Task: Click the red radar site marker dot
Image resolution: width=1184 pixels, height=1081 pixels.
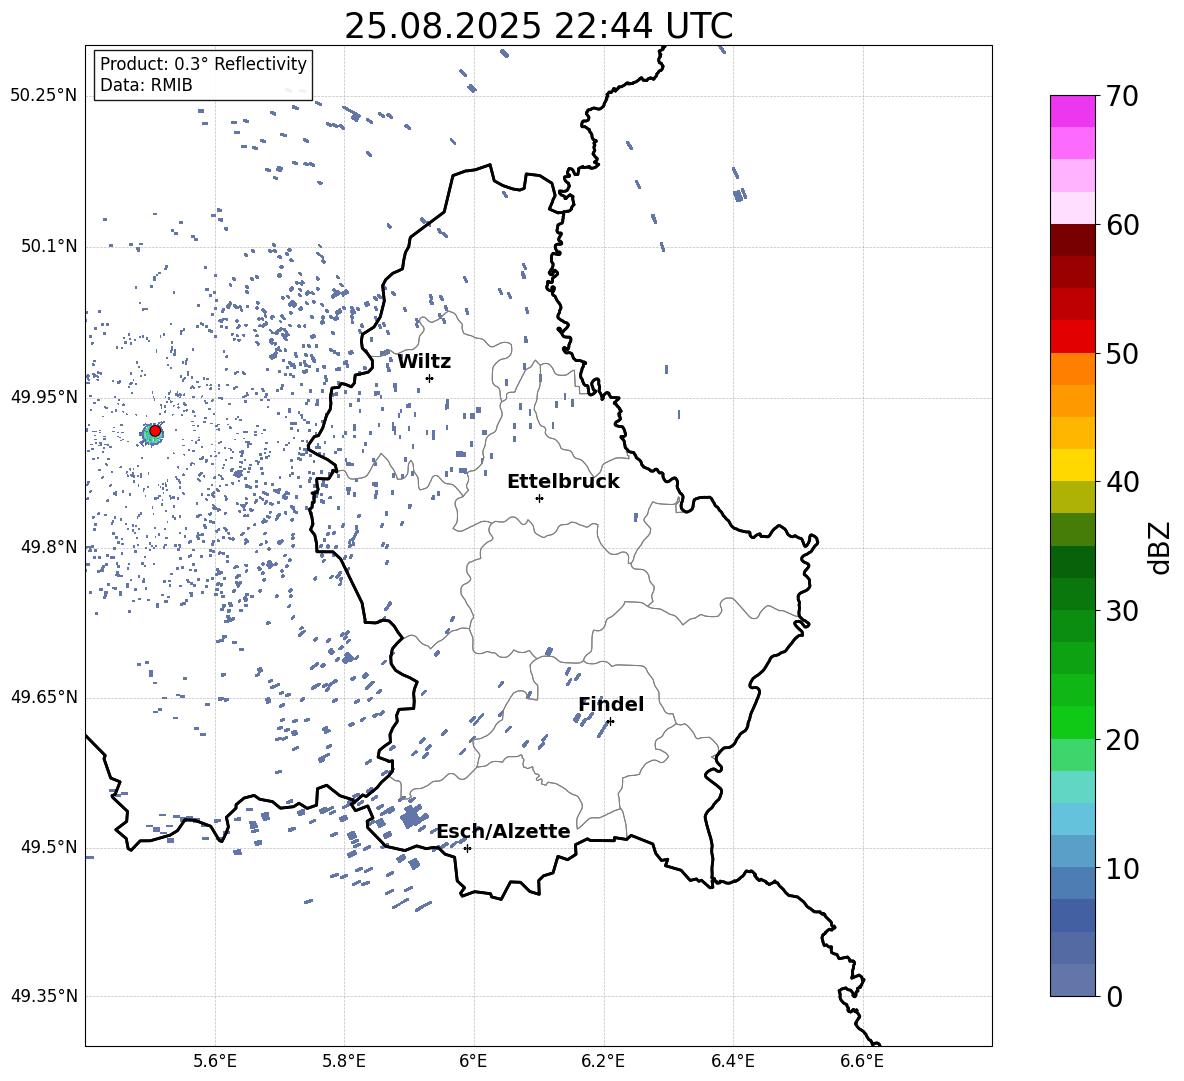Action: [x=155, y=431]
